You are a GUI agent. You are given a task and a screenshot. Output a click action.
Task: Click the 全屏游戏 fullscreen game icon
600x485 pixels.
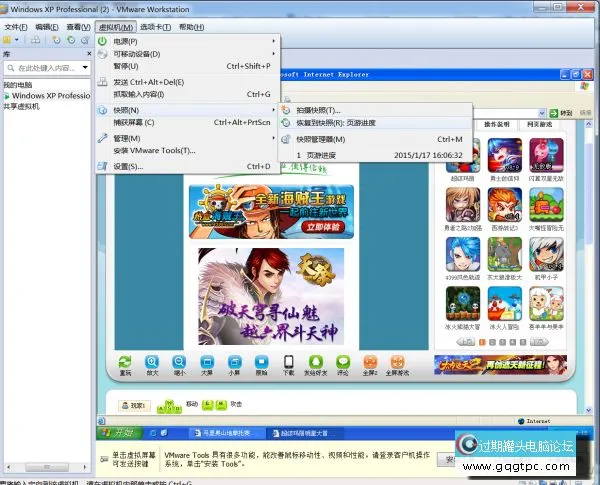397,362
